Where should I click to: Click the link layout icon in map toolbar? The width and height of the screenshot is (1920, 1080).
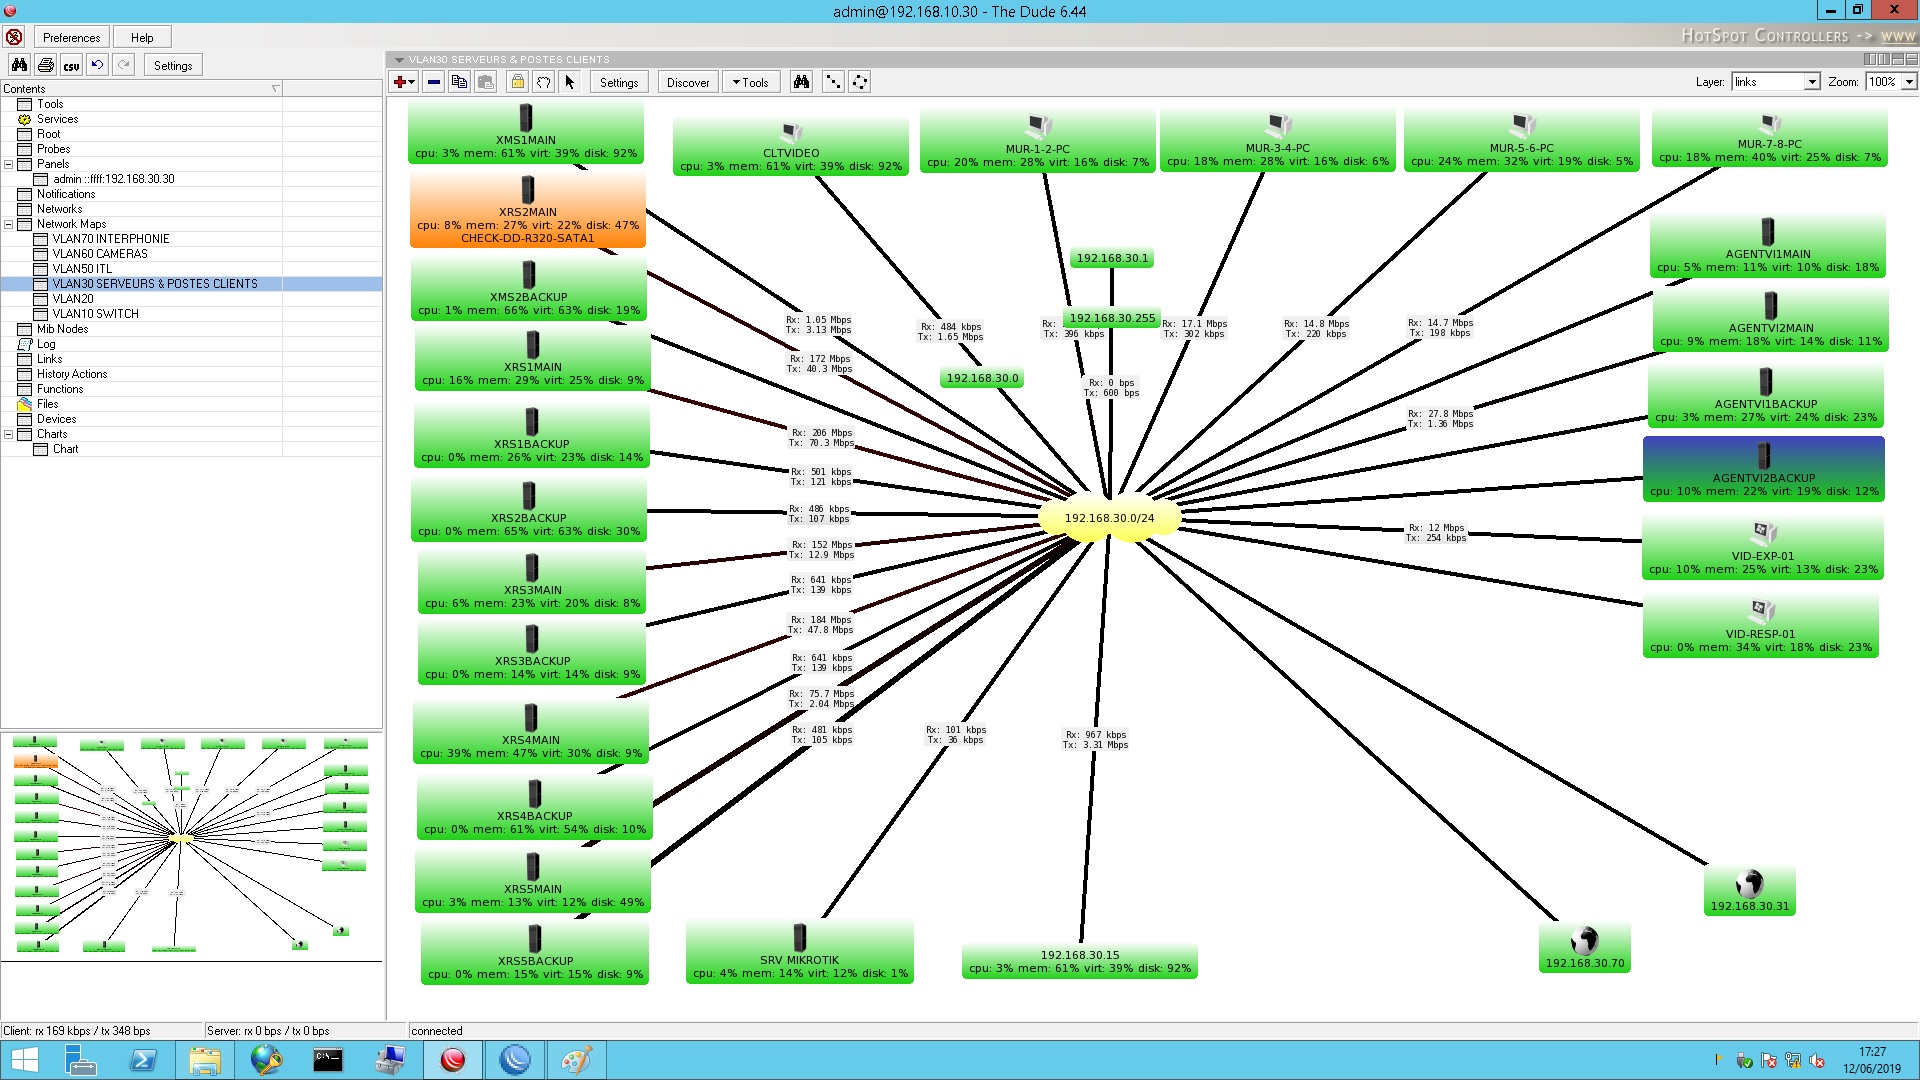click(833, 82)
